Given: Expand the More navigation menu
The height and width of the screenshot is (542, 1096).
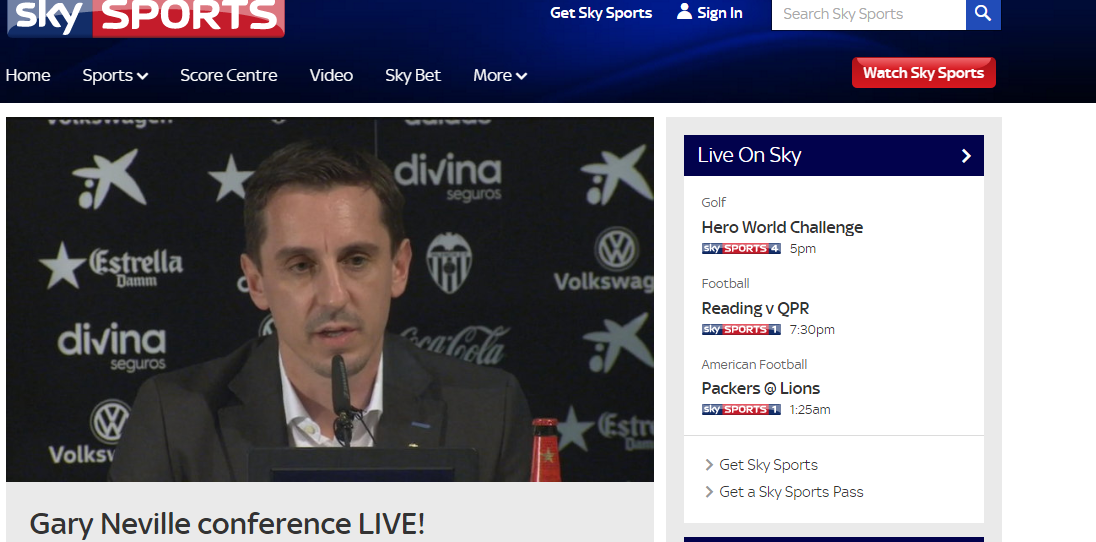Looking at the screenshot, I should [500, 75].
